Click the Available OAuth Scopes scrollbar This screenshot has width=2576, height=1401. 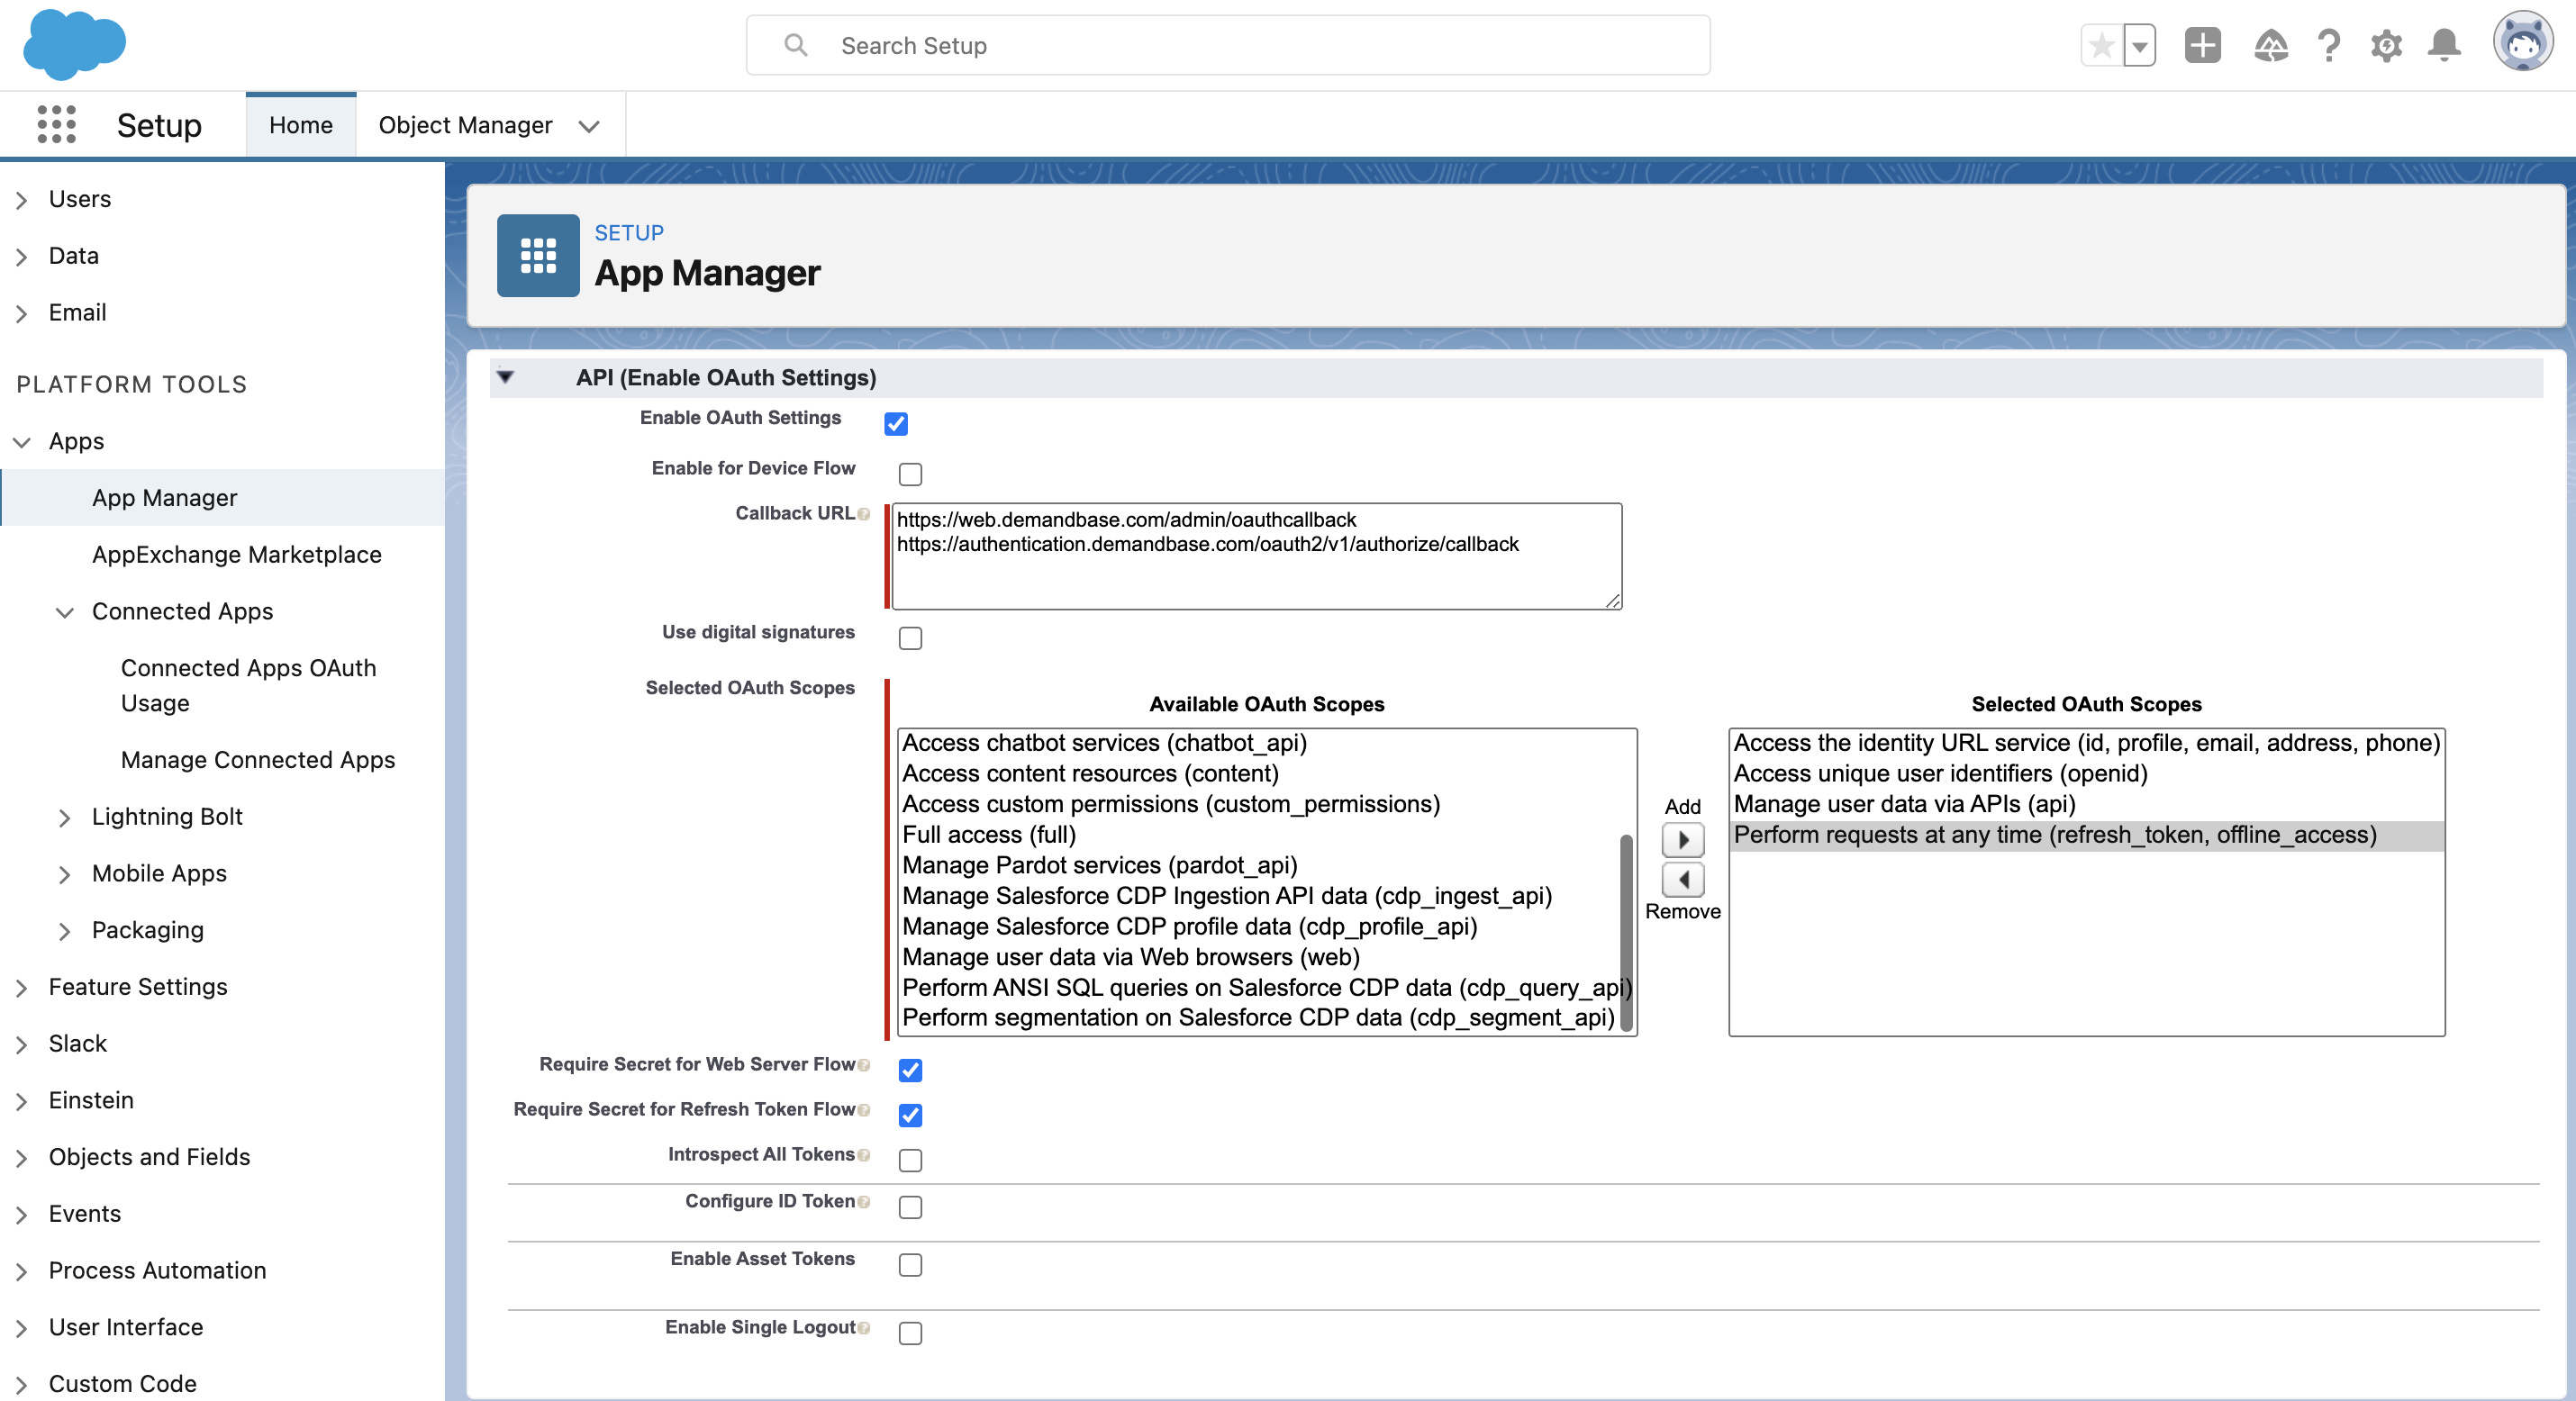pyautogui.click(x=1626, y=932)
